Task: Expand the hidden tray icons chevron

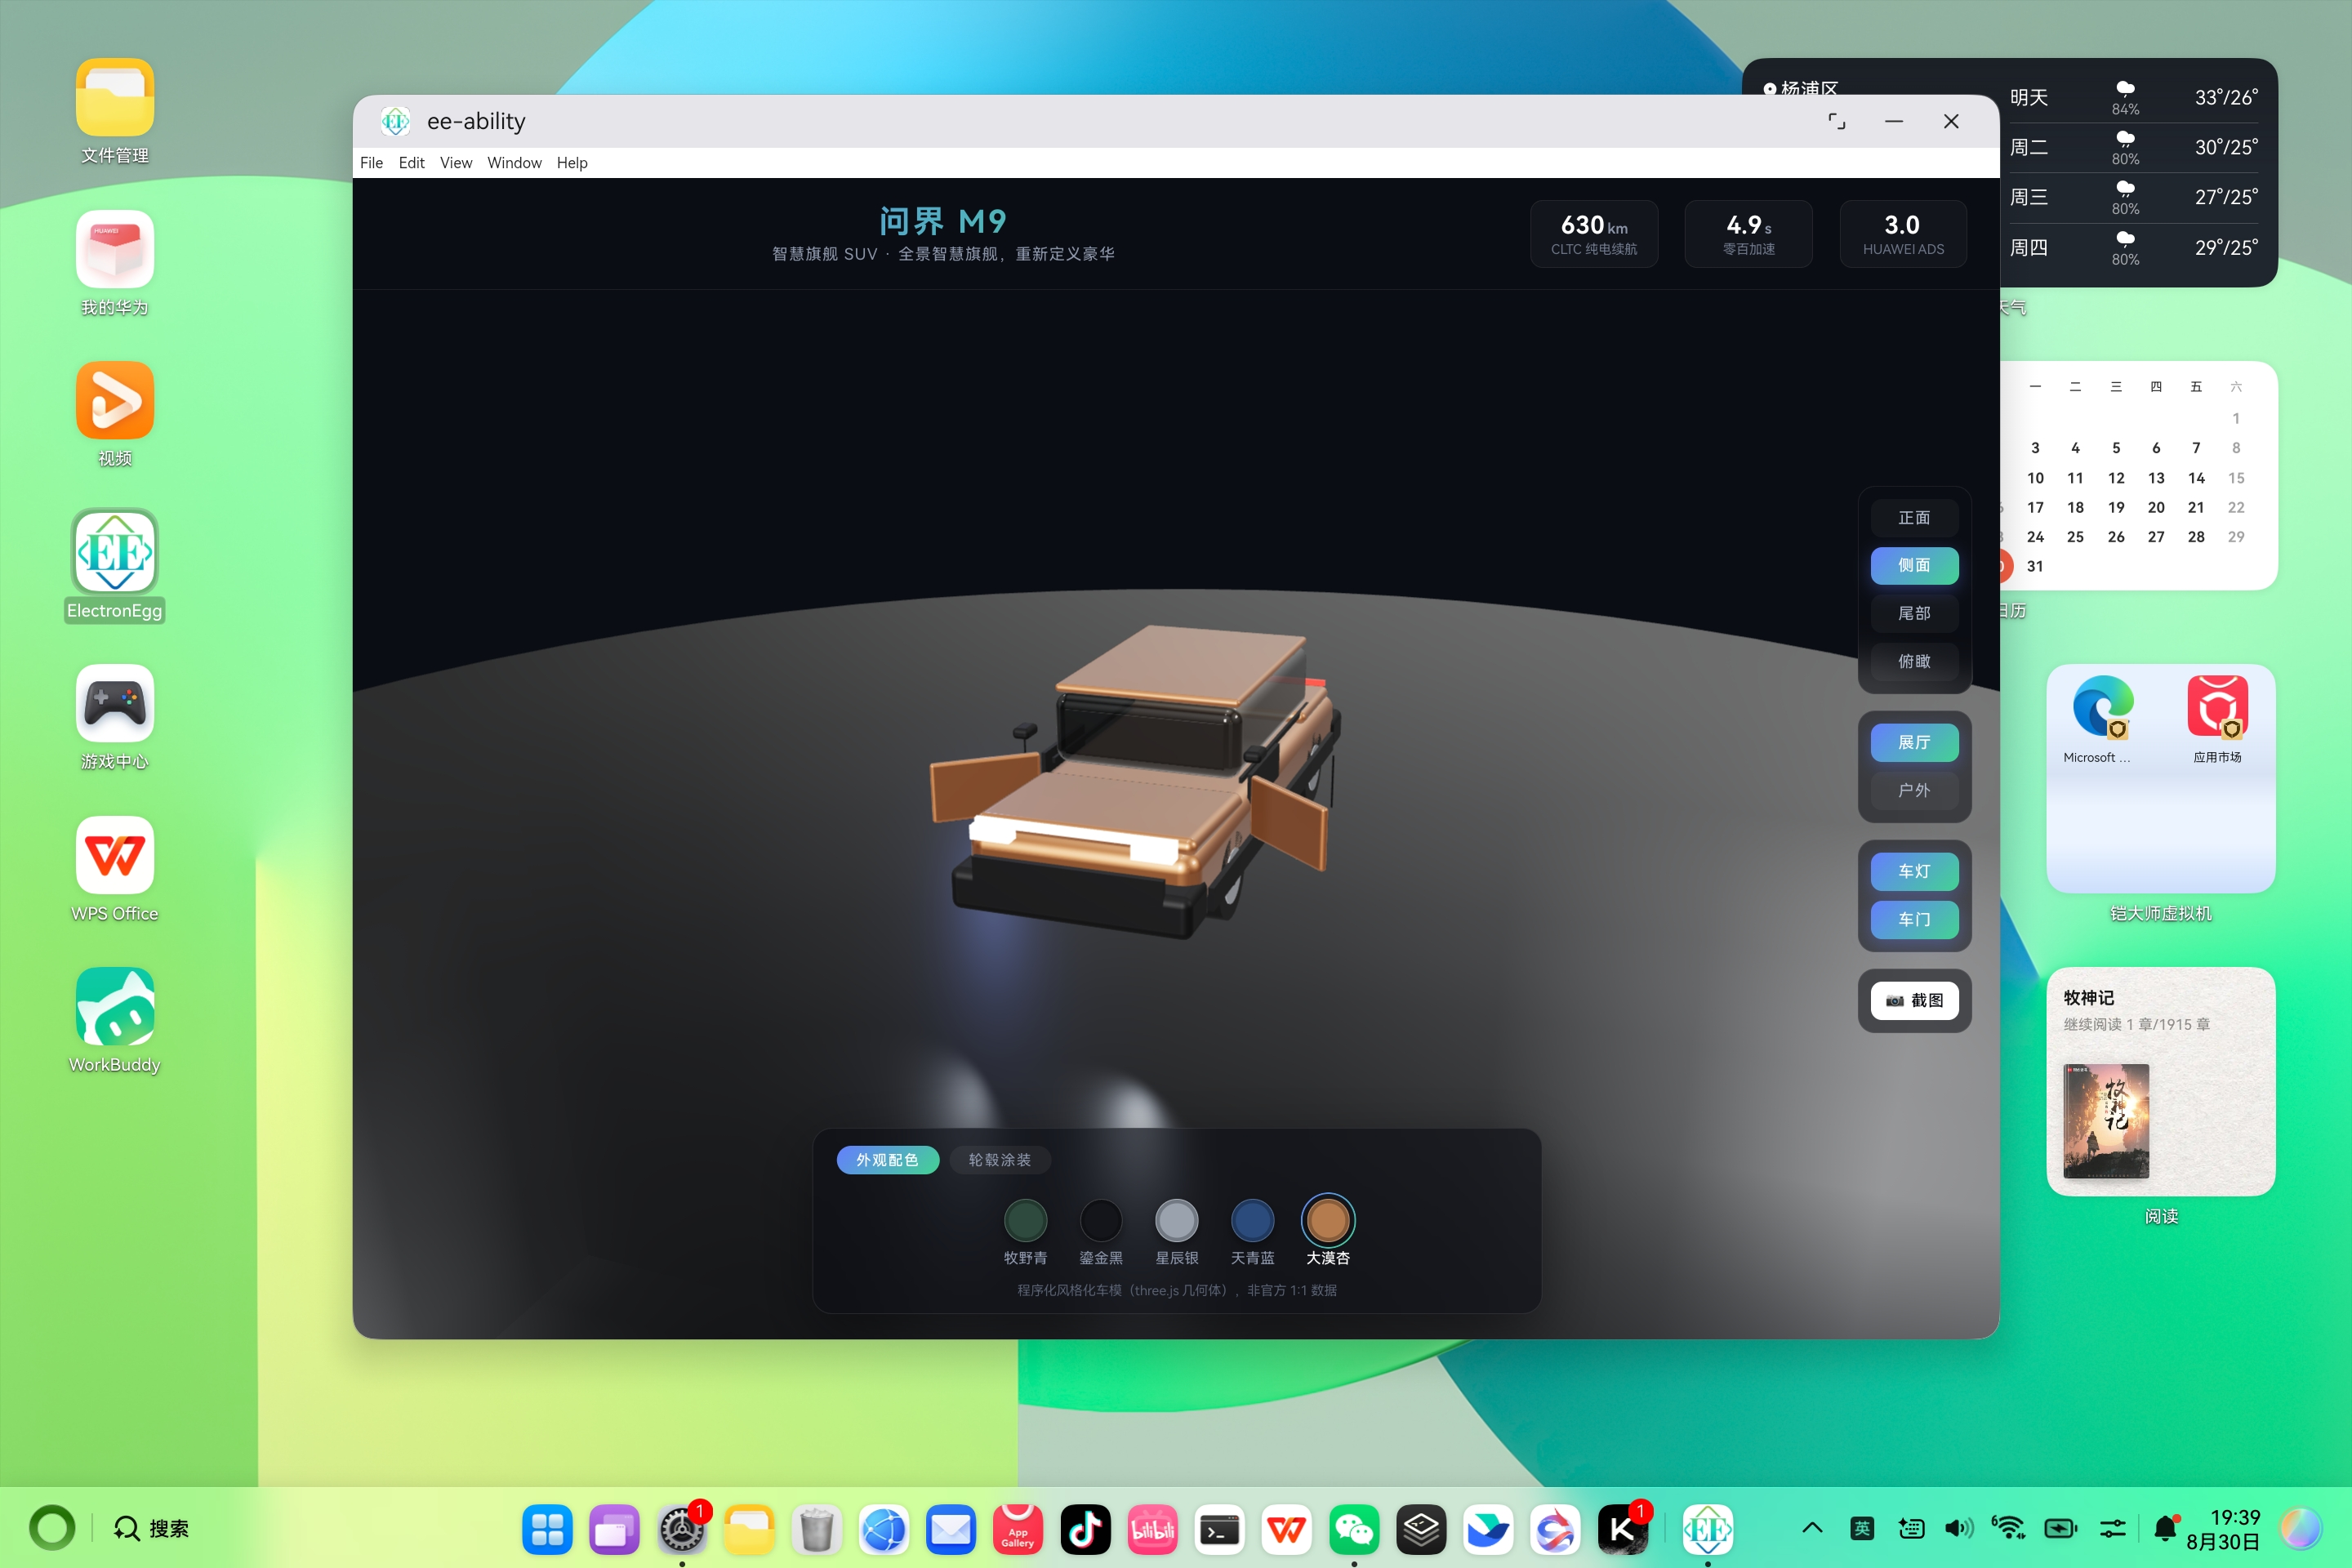Action: point(1812,1528)
